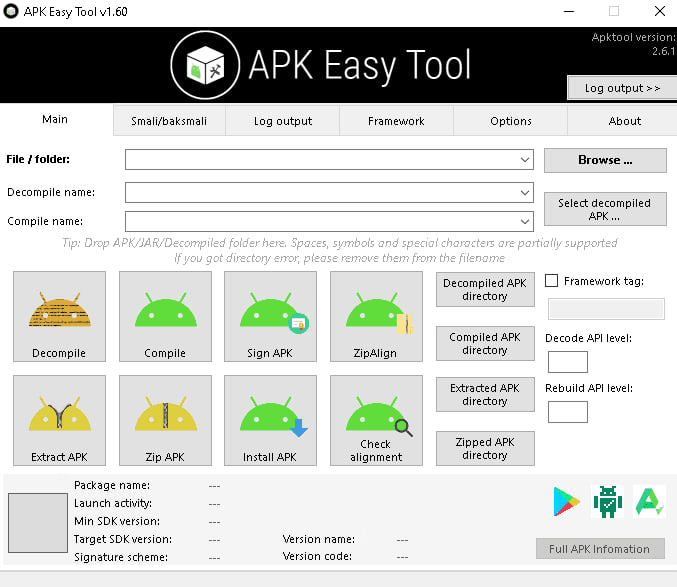
Task: Switch to the Smali/baksmali tab
Action: 169,121
